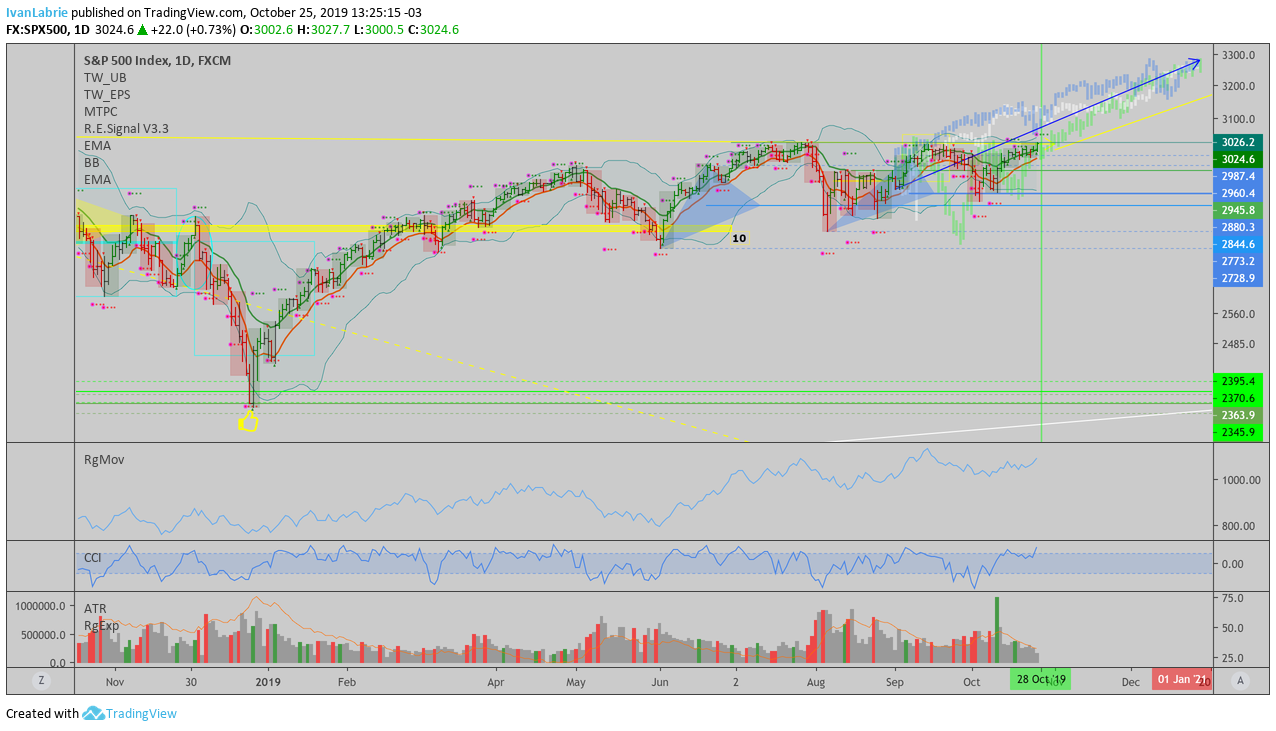Screen dimensions: 1276x731
Task: Click the 01 Jan '20 red date marker
Action: tap(1182, 681)
